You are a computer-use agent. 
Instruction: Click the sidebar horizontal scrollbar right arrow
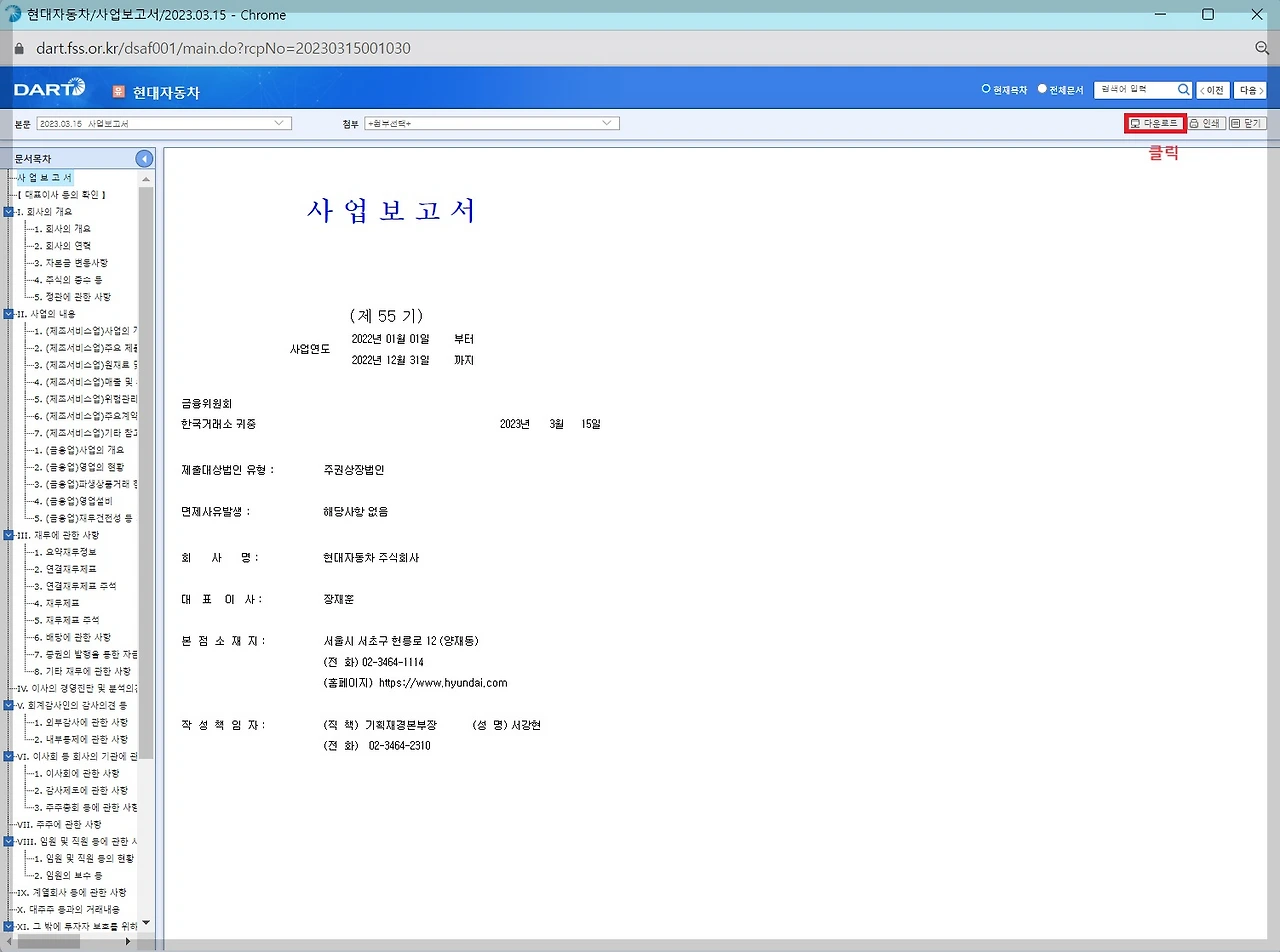point(127,941)
